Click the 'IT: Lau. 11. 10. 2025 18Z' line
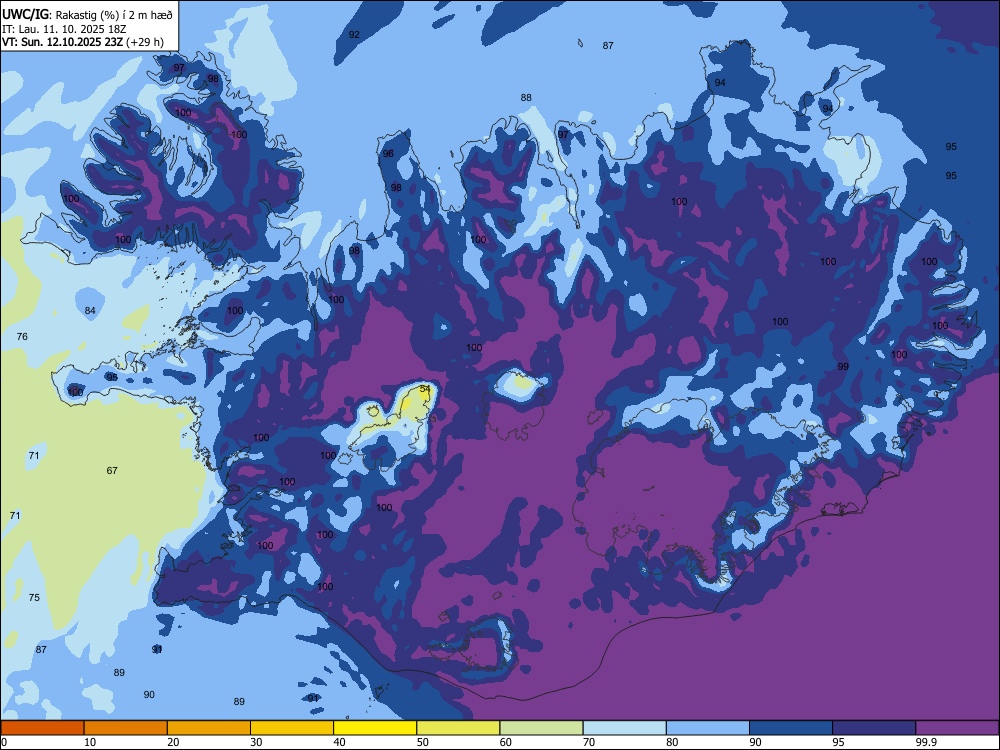Image resolution: width=1000 pixels, height=750 pixels. pos(62,29)
